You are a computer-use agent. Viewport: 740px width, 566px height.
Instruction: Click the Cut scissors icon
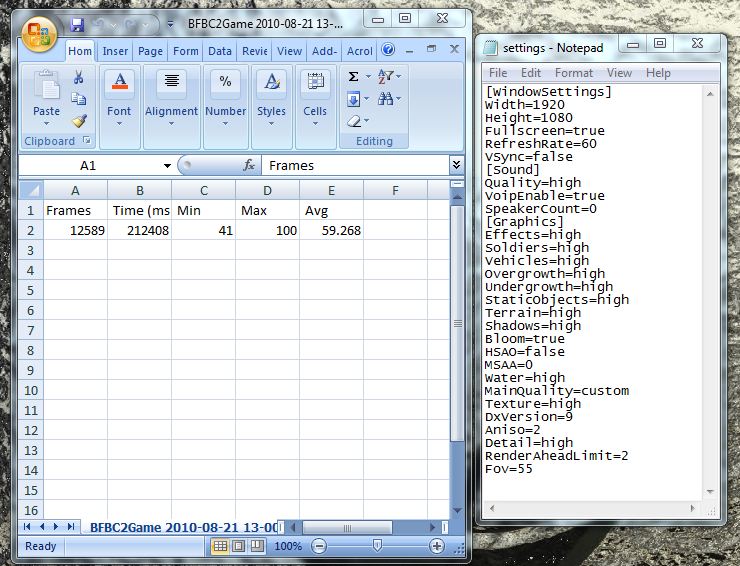point(78,77)
